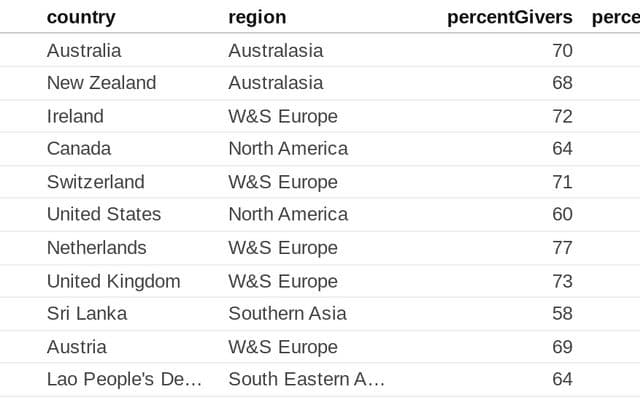640x400 pixels.
Task: Select the Canada country cell
Action: (x=79, y=149)
